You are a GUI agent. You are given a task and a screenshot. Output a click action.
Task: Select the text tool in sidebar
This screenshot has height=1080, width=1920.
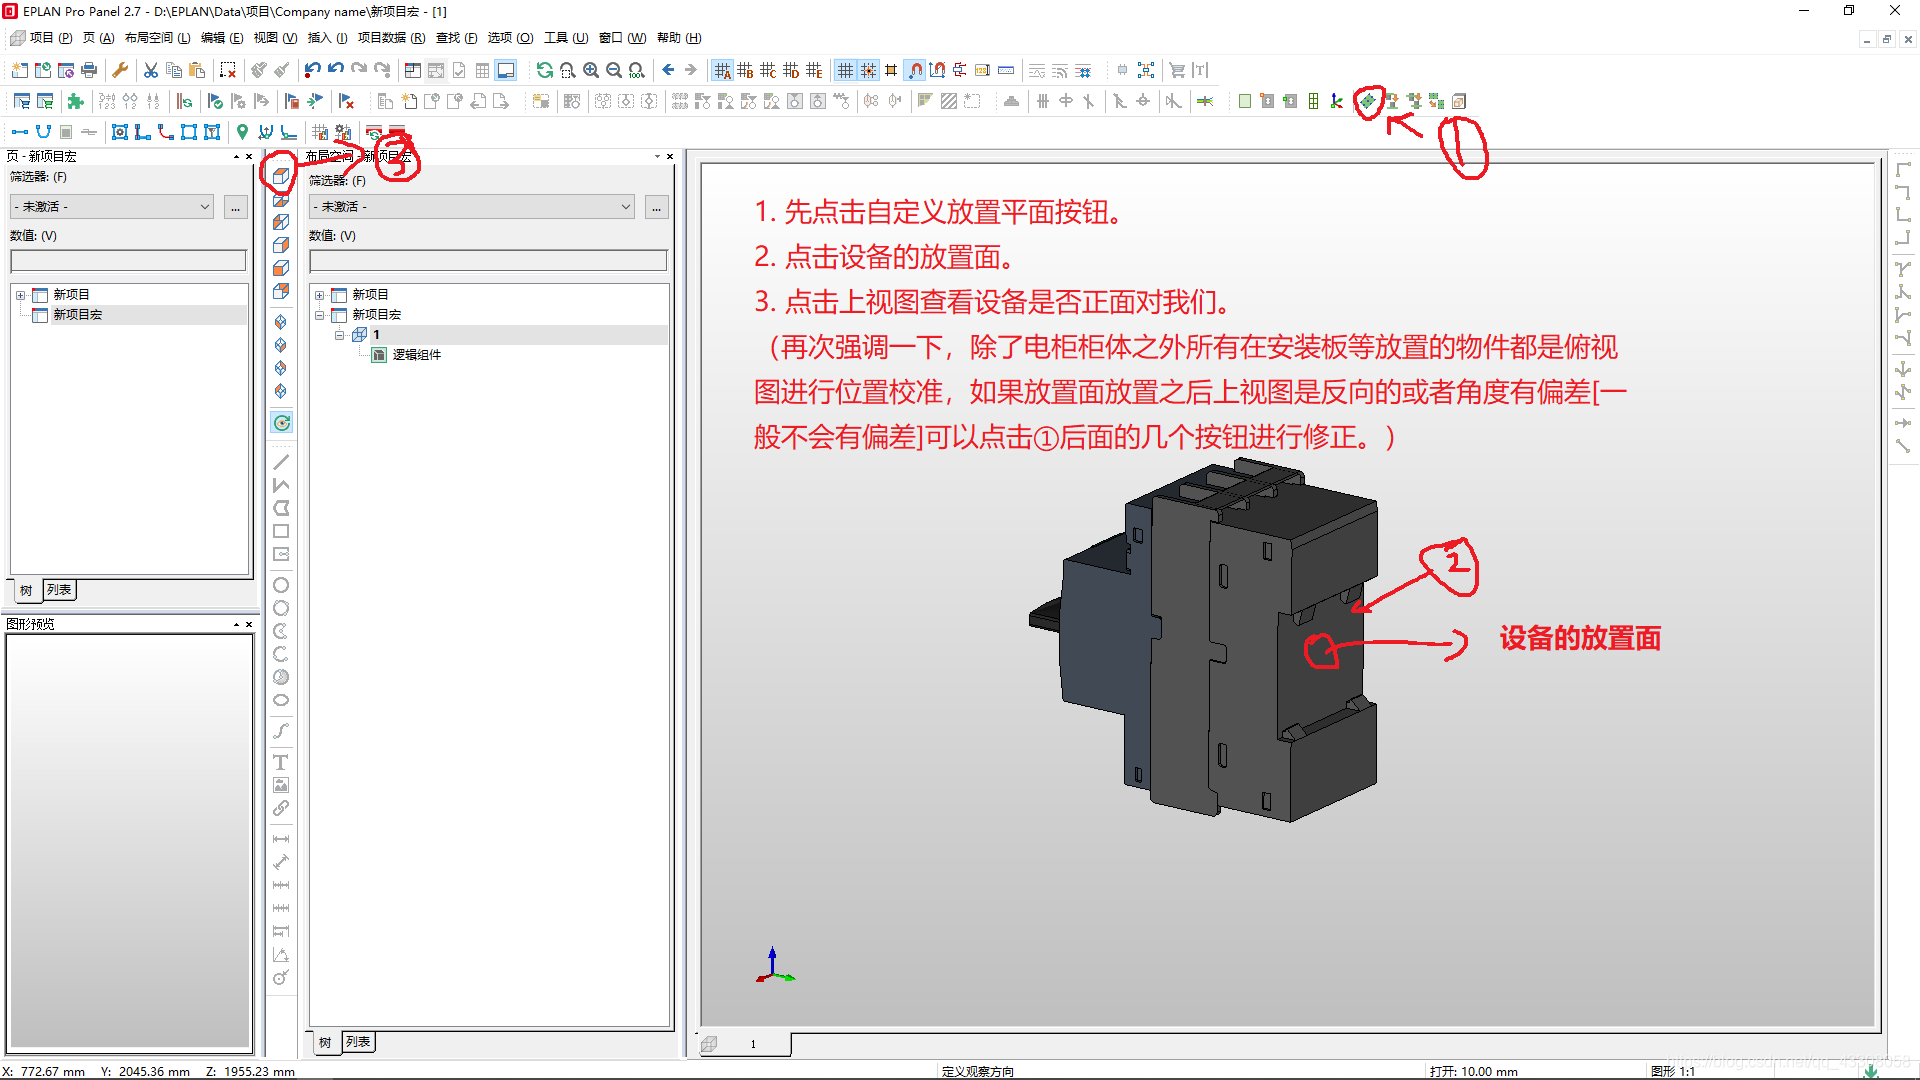pyautogui.click(x=281, y=762)
